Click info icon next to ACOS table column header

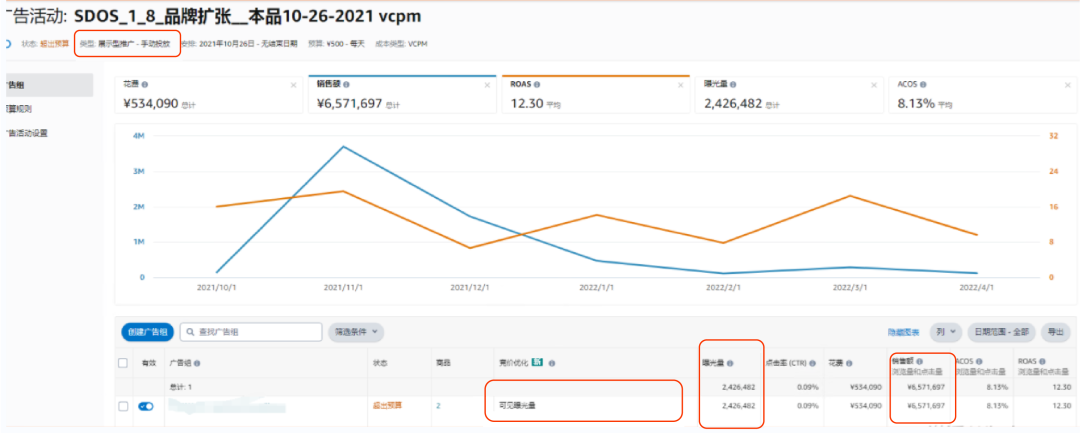pos(977,360)
